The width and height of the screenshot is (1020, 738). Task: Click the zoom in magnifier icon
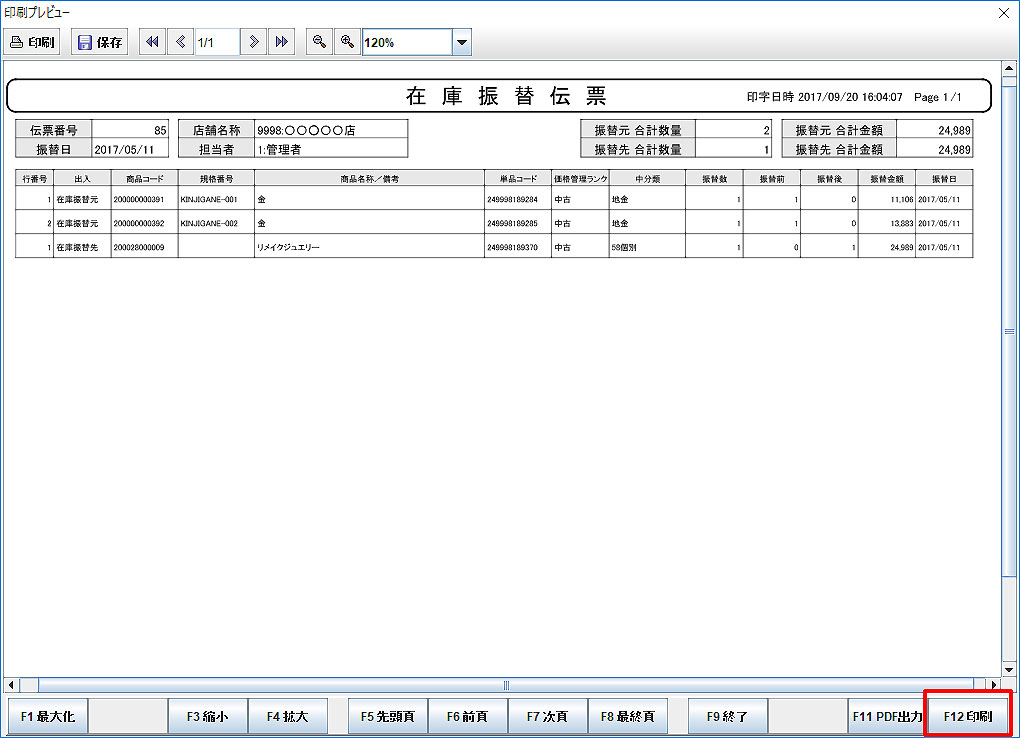347,42
